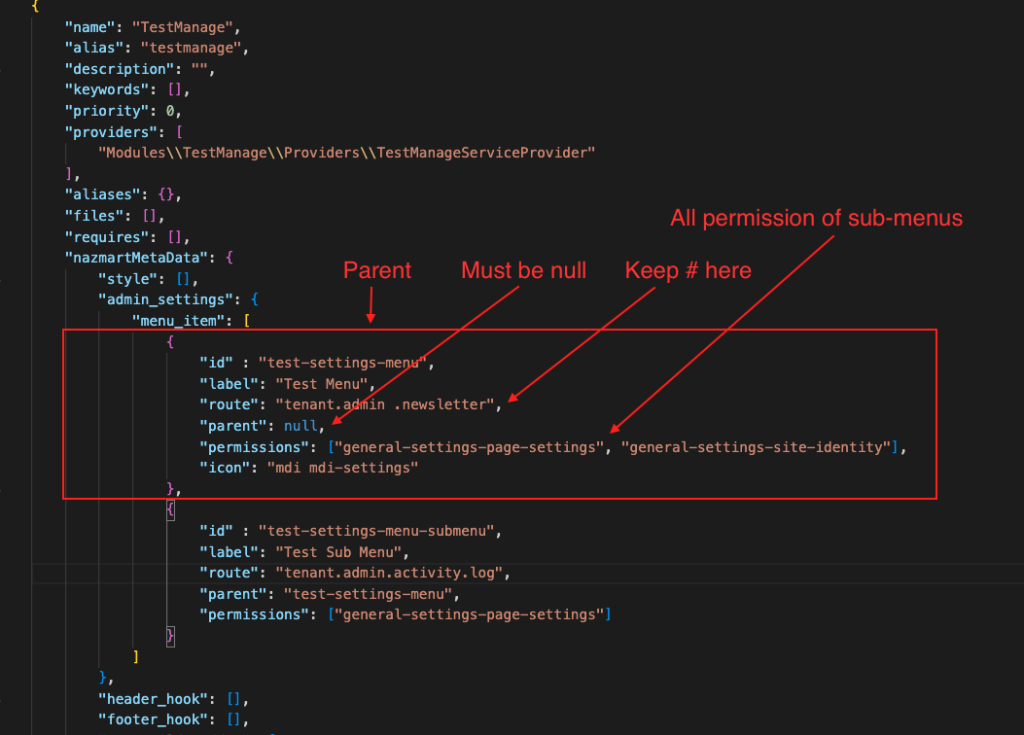
Task: Click the "admin_settings" key
Action: click(x=166, y=300)
